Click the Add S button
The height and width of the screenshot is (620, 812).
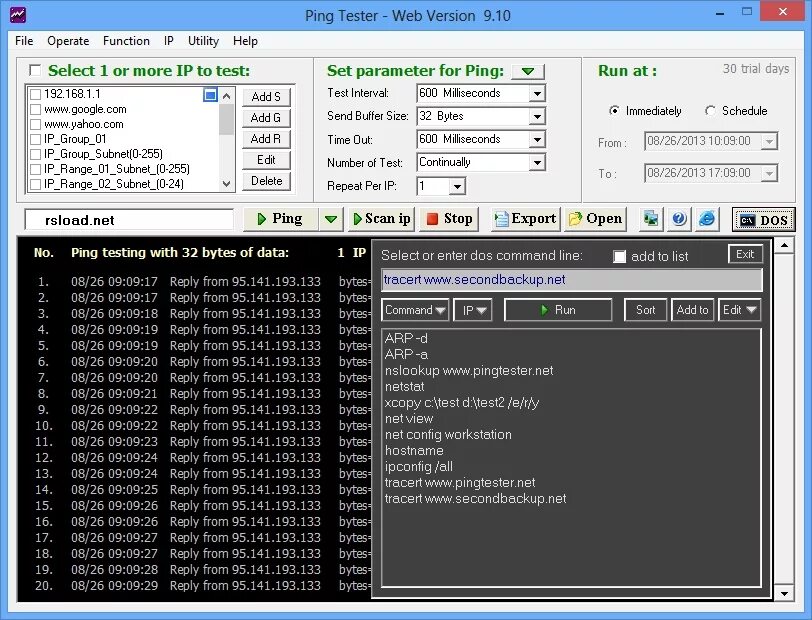pos(266,97)
